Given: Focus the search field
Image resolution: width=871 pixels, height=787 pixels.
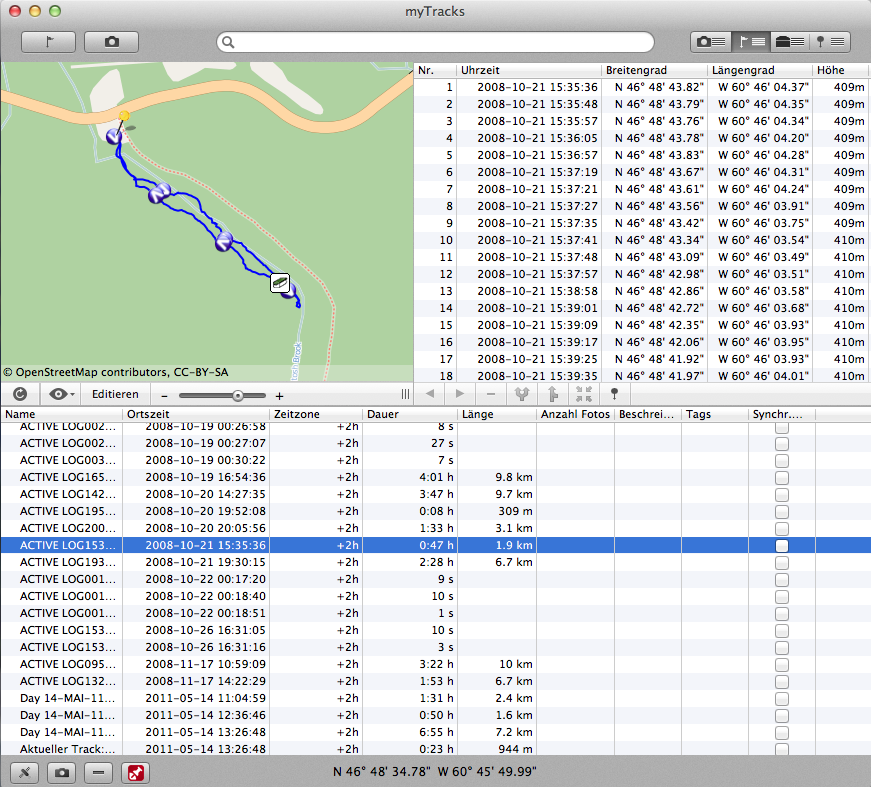Looking at the screenshot, I should point(435,42).
